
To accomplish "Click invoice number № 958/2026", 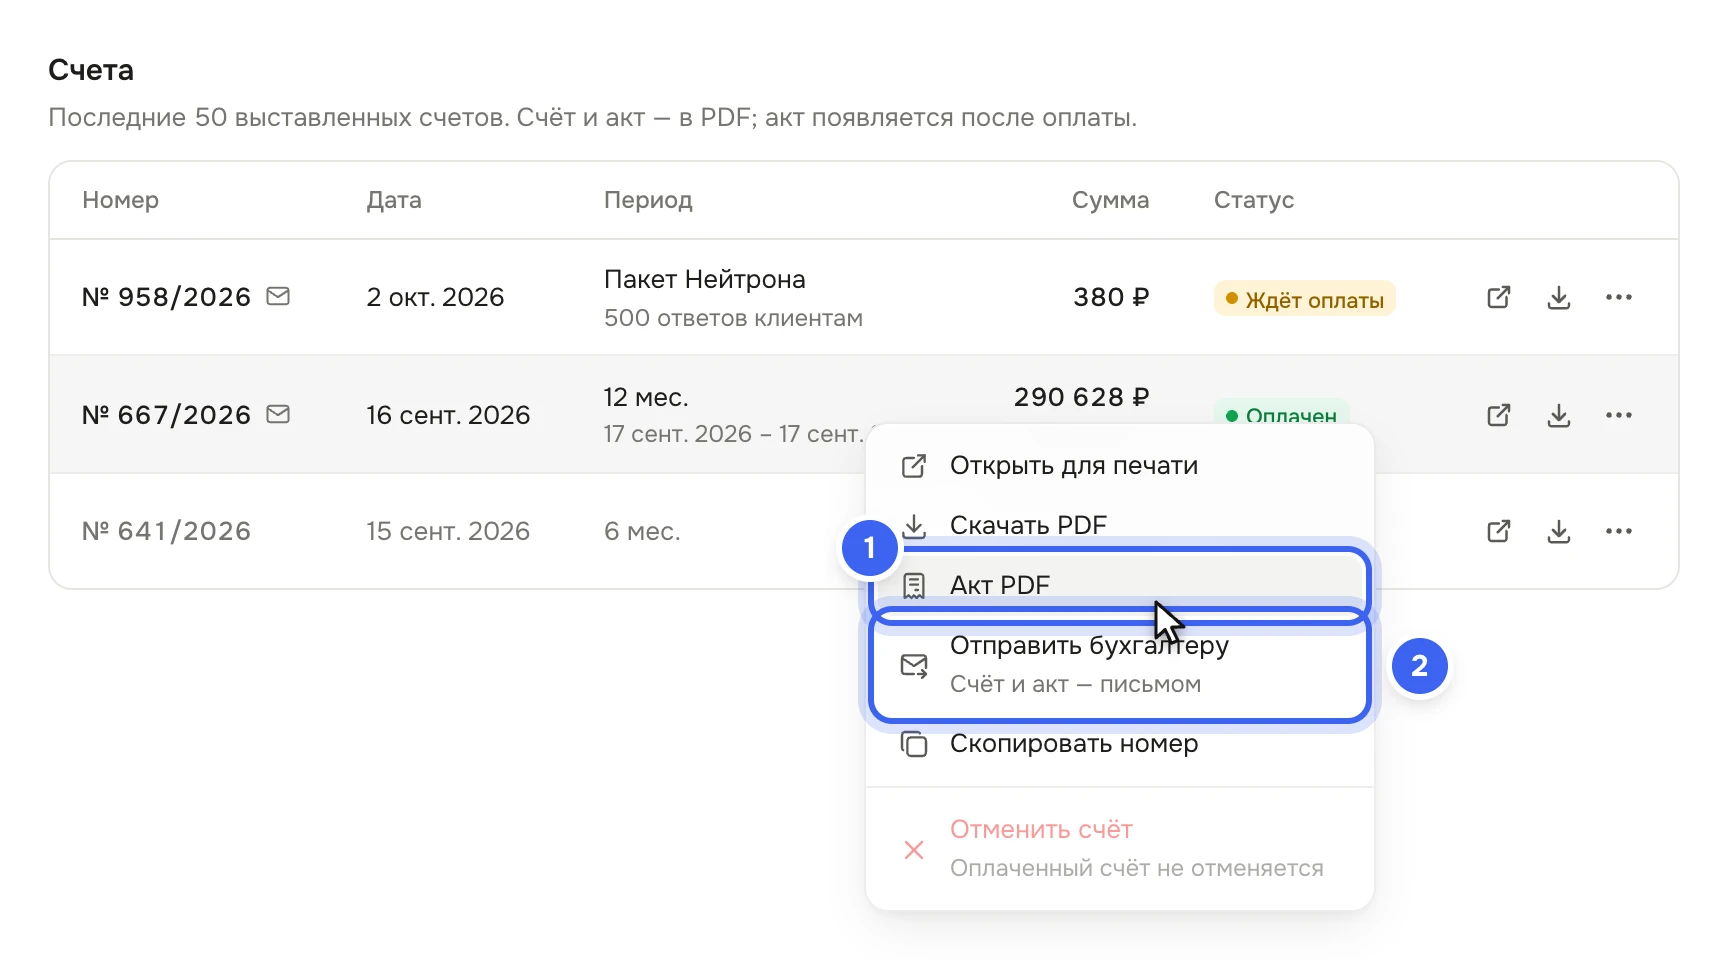I will (166, 297).
